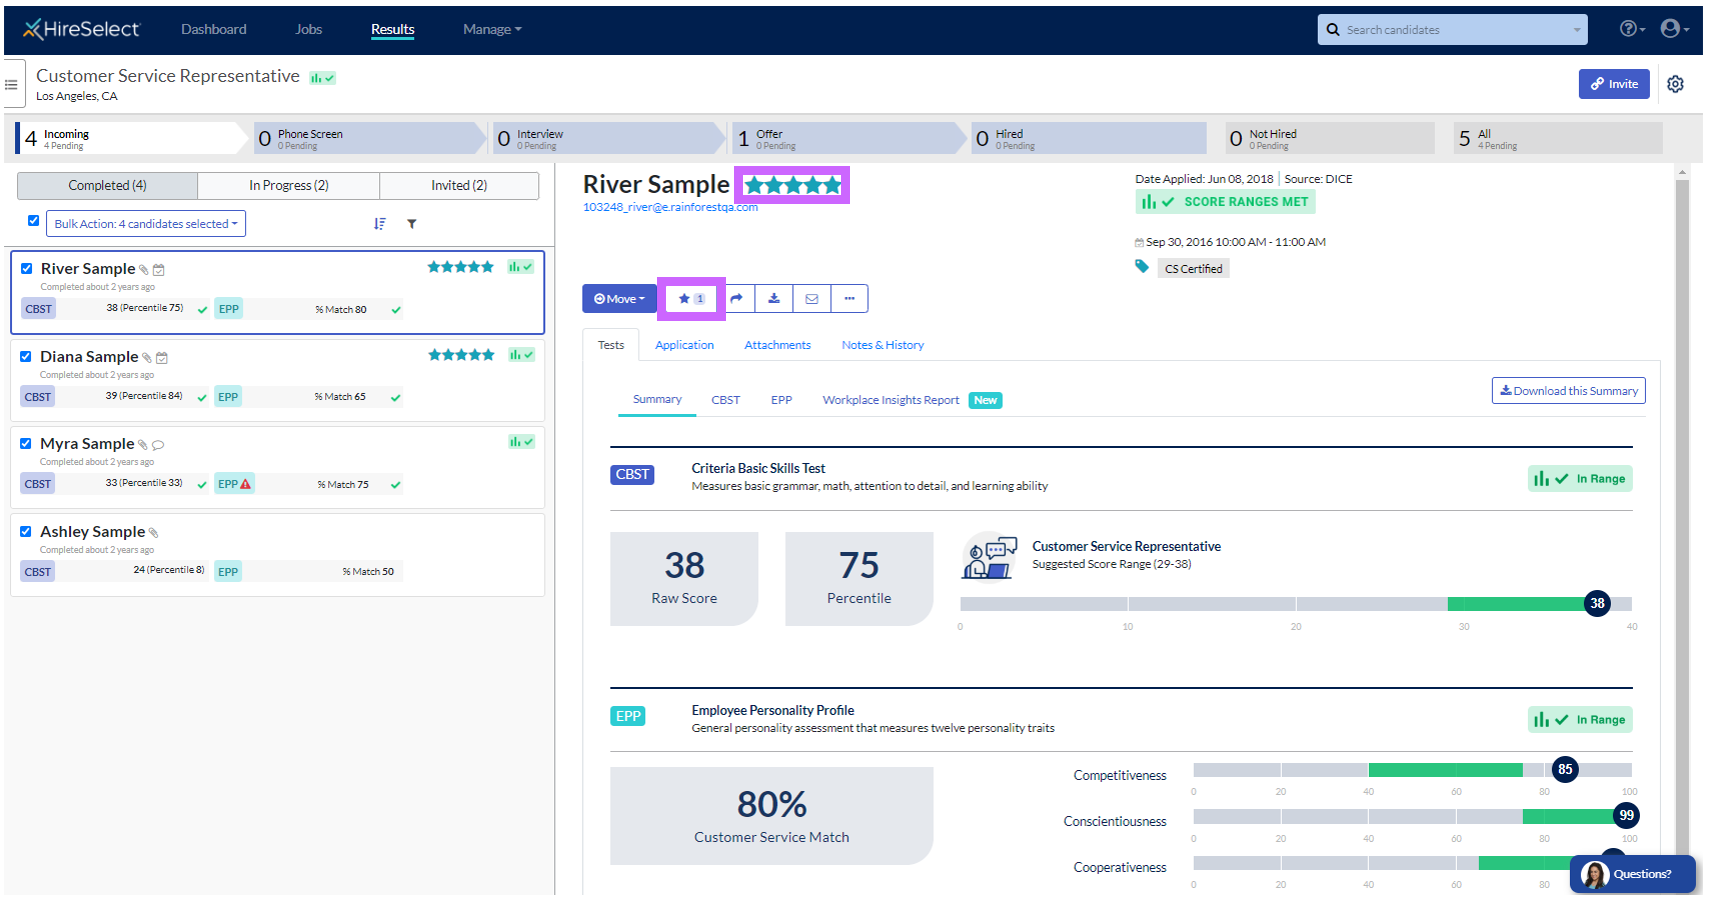Click the EPP In Range badge
The height and width of the screenshot is (904, 1716).
click(x=1580, y=720)
